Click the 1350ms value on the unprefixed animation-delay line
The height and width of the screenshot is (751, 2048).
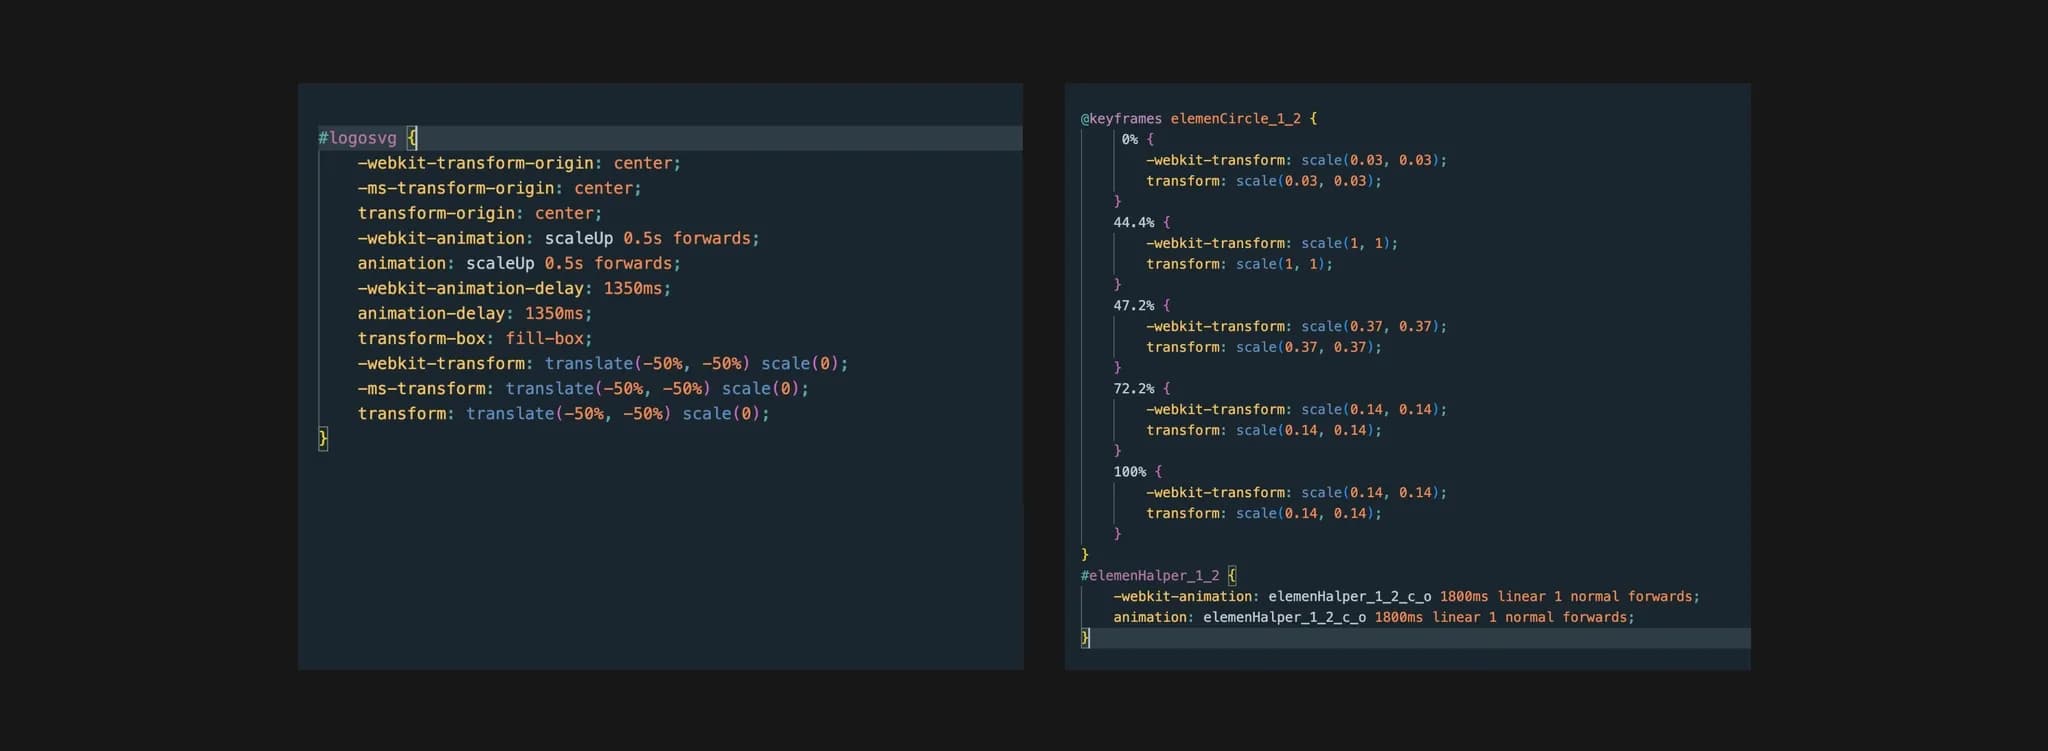pos(554,313)
